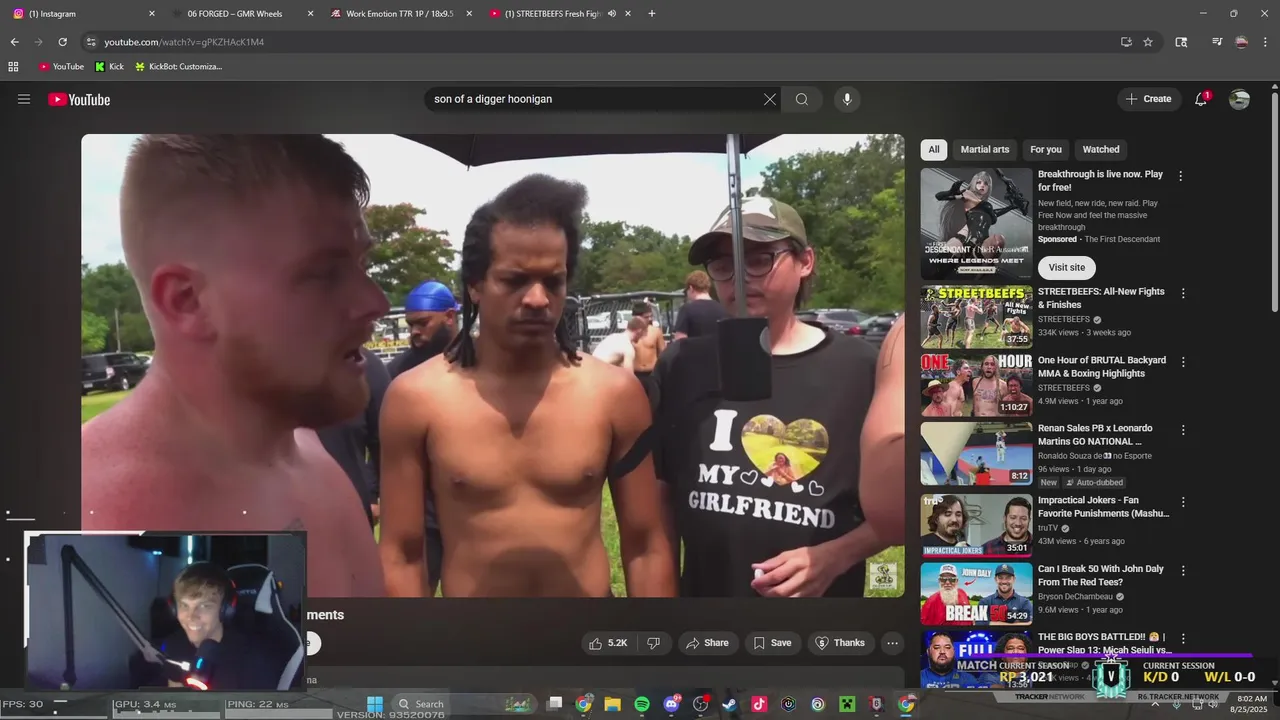
Task: Open options for Can I Break 50 video
Action: 1183,571
